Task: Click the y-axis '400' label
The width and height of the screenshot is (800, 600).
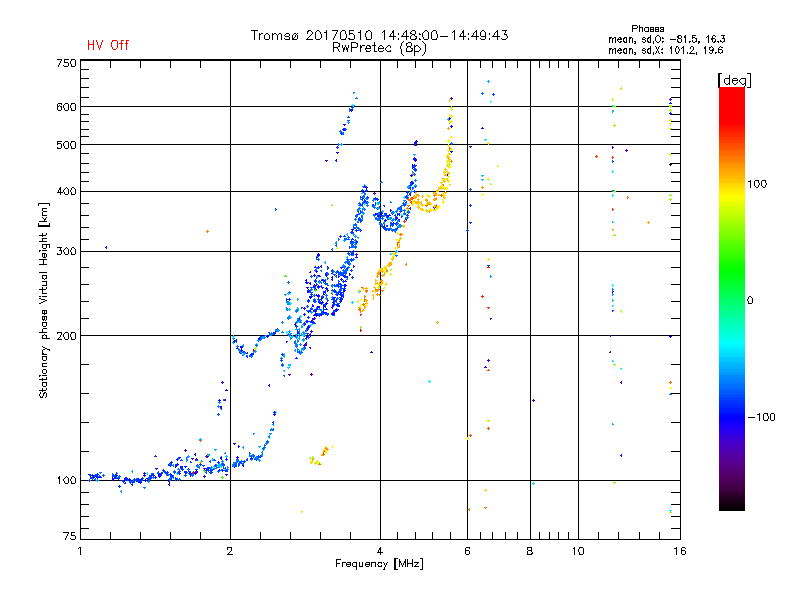Action: click(66, 191)
